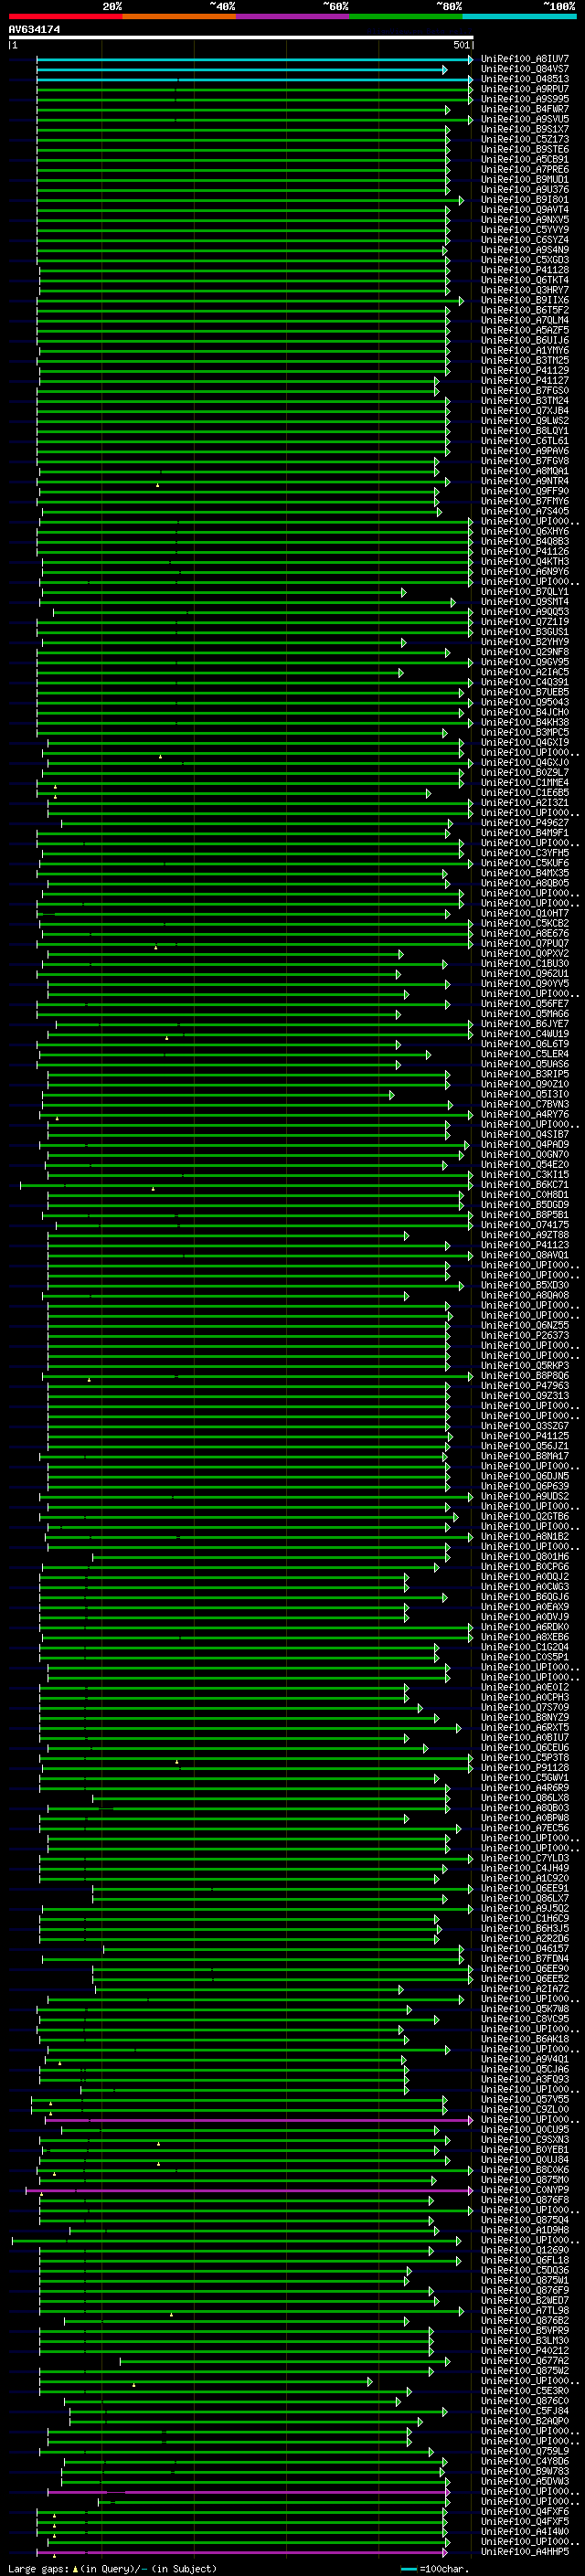Click the white query sequence bar

pos(240,38)
